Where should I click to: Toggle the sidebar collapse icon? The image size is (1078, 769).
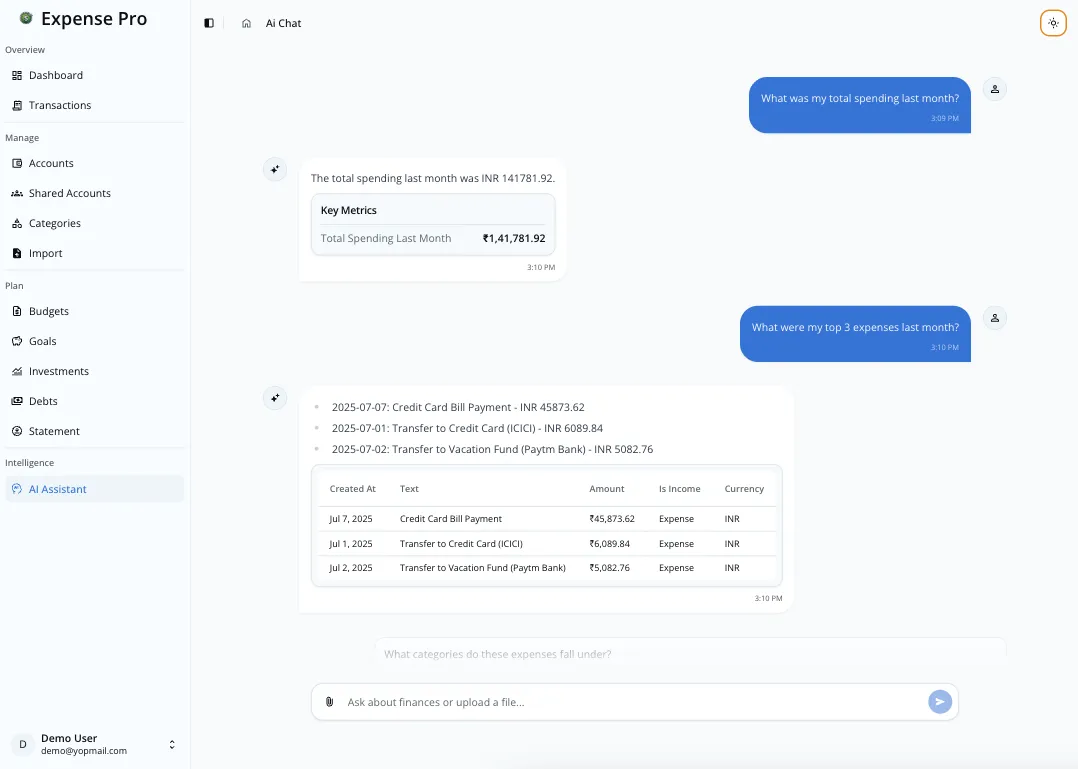click(x=209, y=23)
